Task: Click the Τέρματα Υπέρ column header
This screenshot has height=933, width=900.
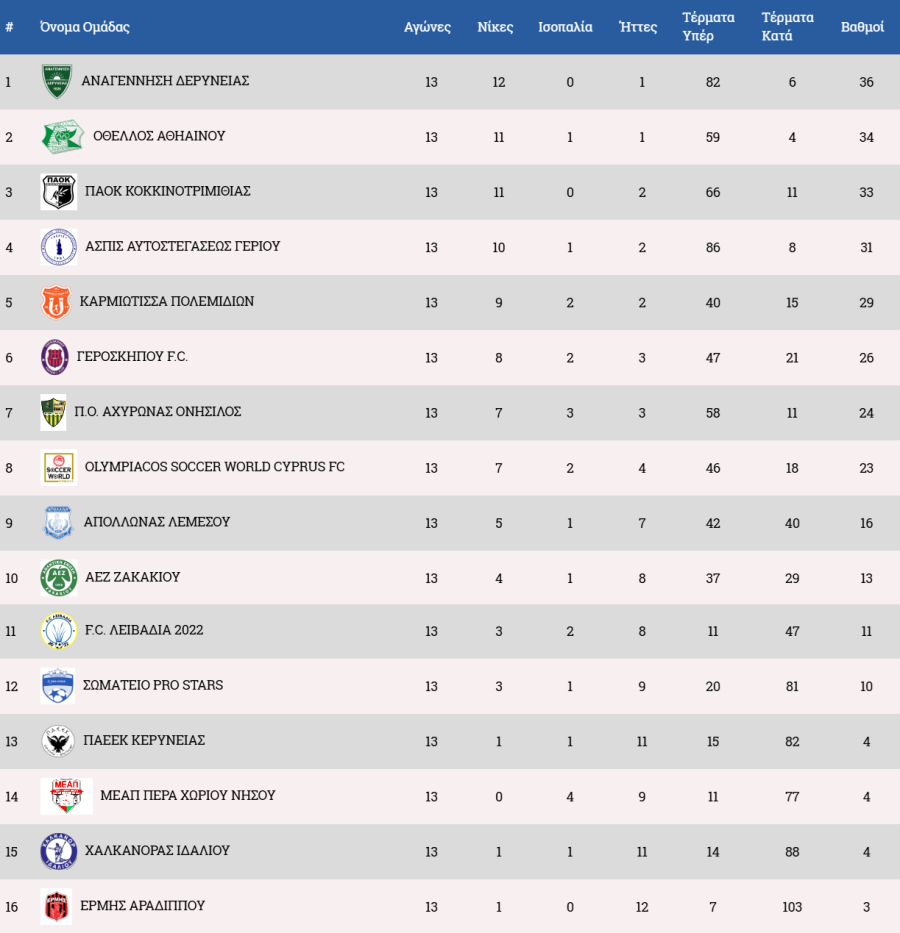Action: click(x=708, y=27)
